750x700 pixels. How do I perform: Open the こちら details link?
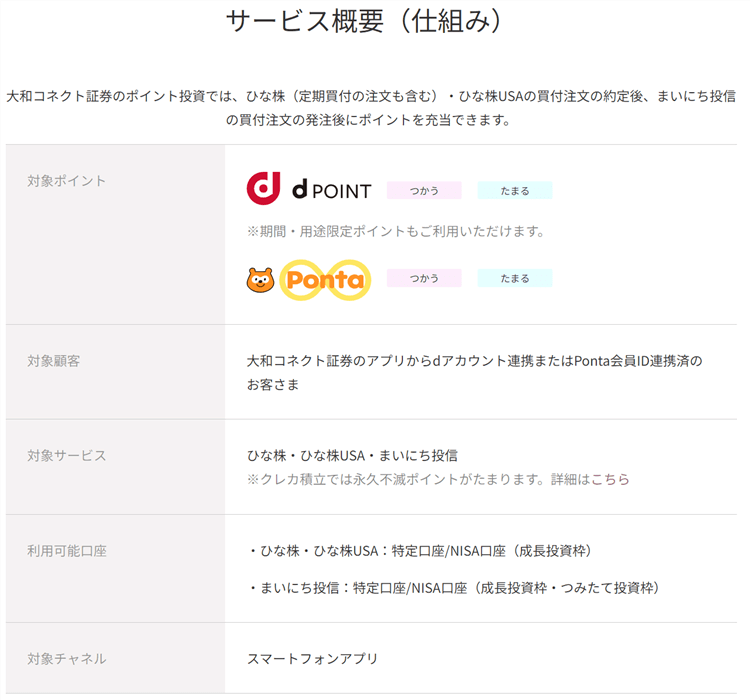(x=610, y=479)
